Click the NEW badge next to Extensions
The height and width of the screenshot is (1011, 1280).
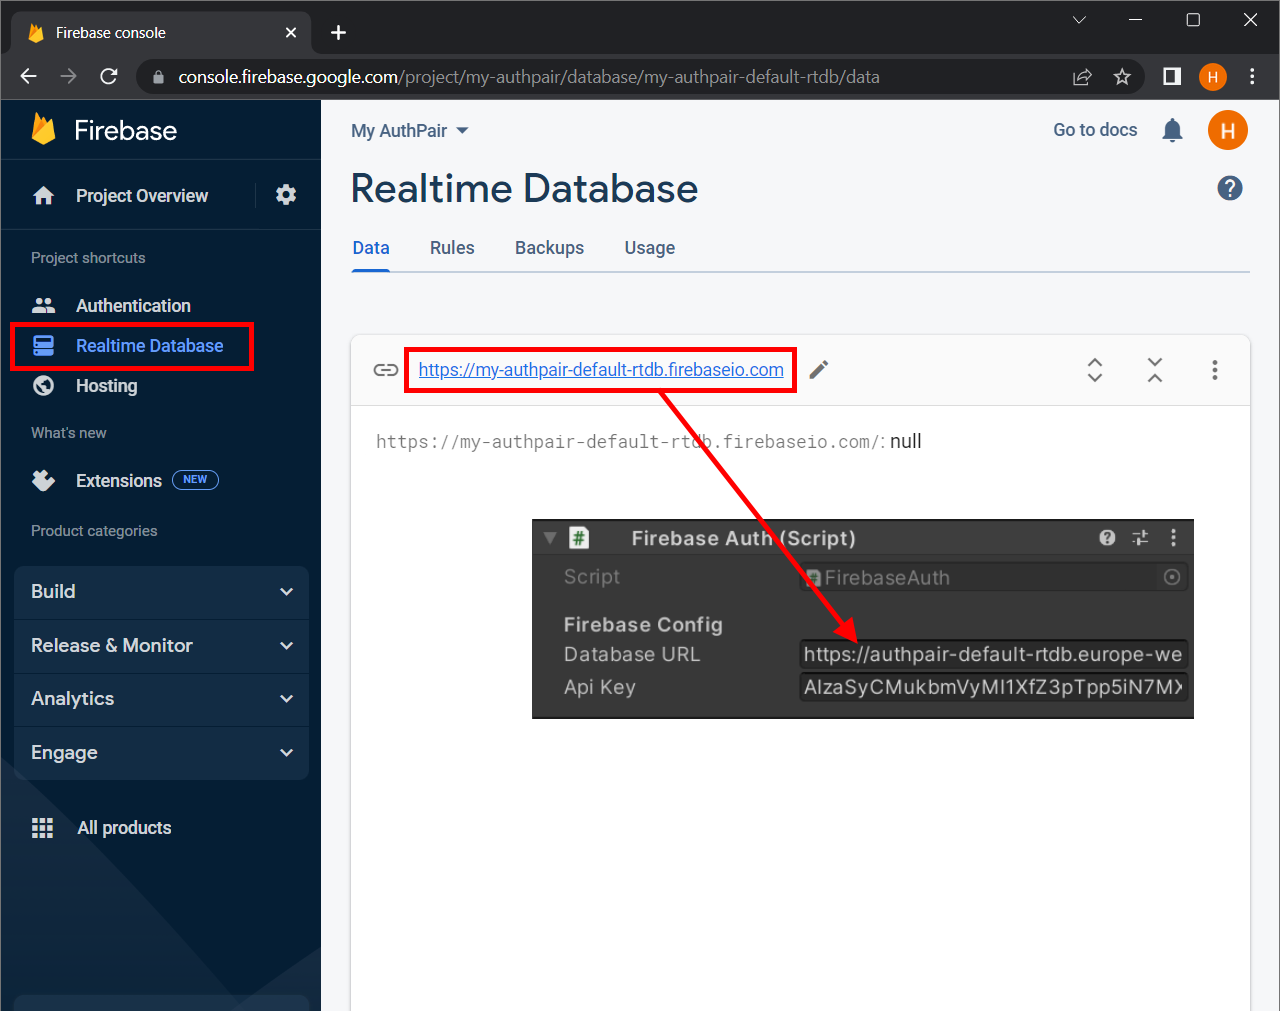195,480
